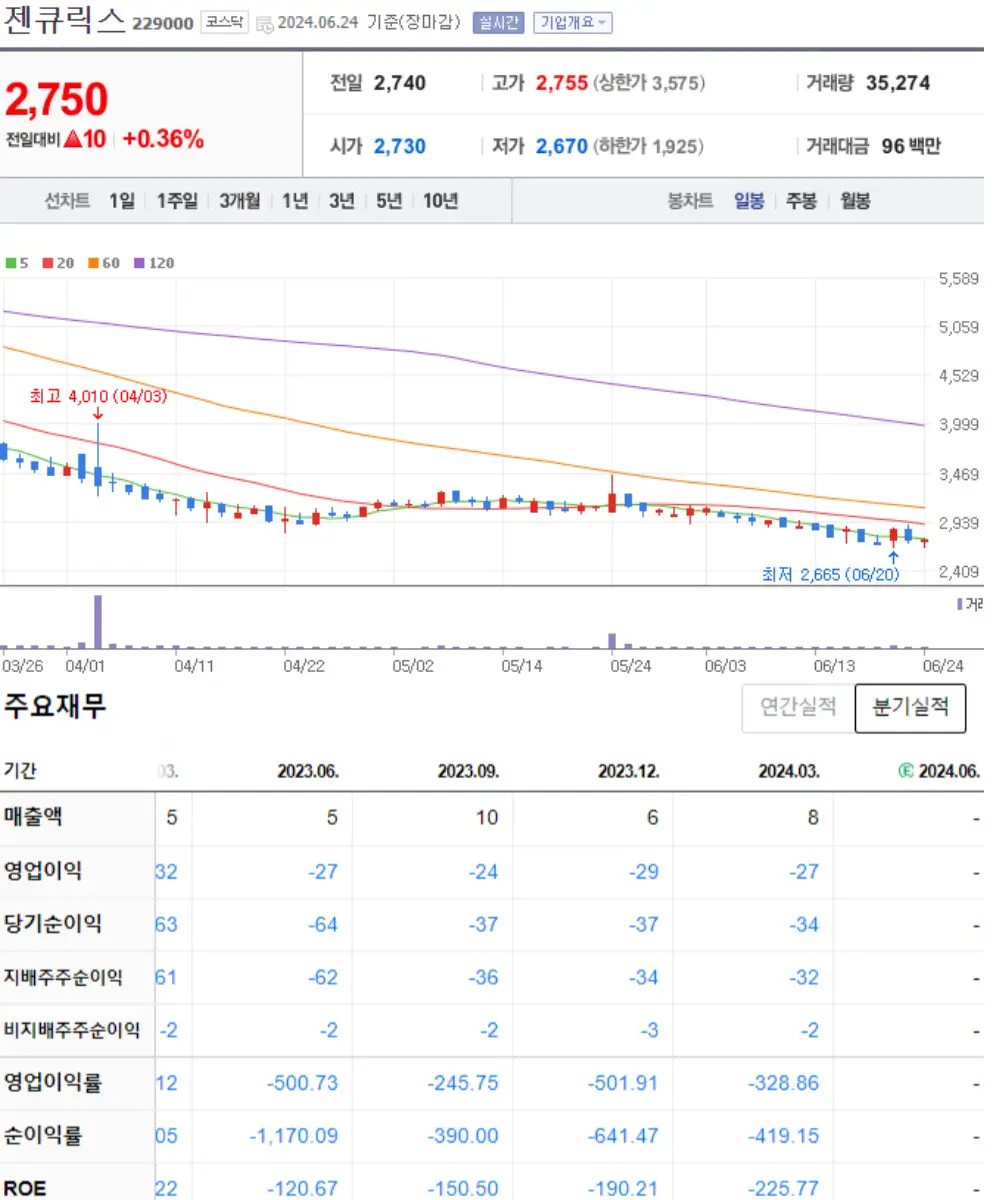Click the orange 60-day moving average legend
Screen dimensions: 1000x1200
pos(104,263)
